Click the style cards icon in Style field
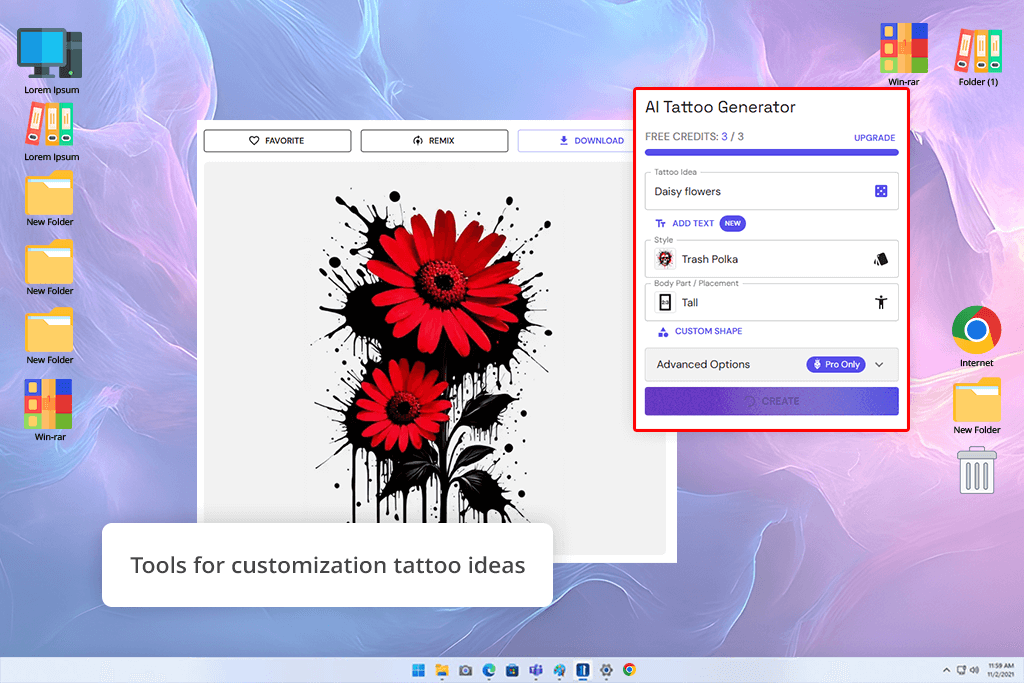Screen dimensions: 1024x683 tap(880, 259)
